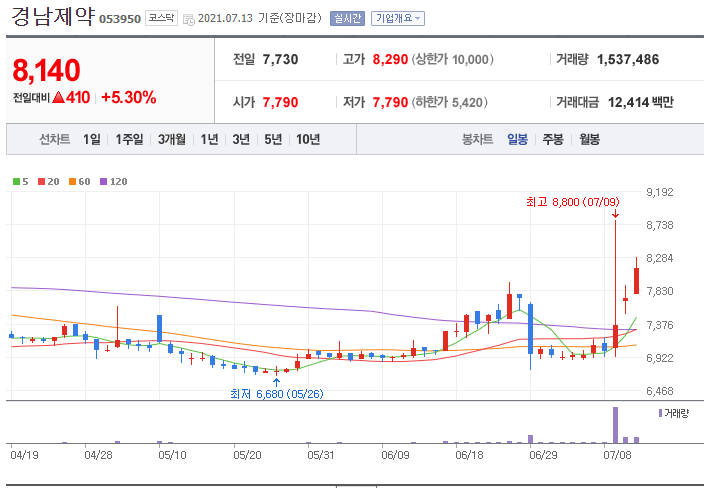
Task: Switch to 일봉 daily candle chart
Action: tap(517, 139)
